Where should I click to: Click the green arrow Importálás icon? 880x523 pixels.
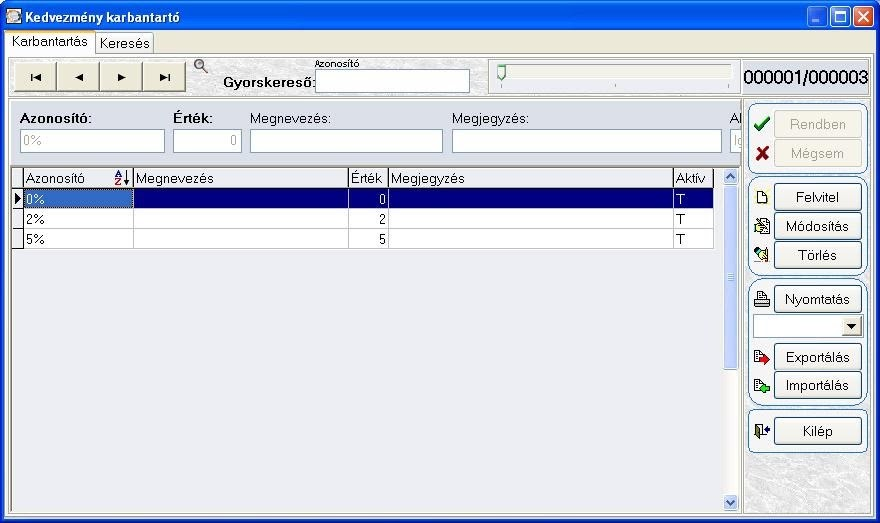coord(762,386)
